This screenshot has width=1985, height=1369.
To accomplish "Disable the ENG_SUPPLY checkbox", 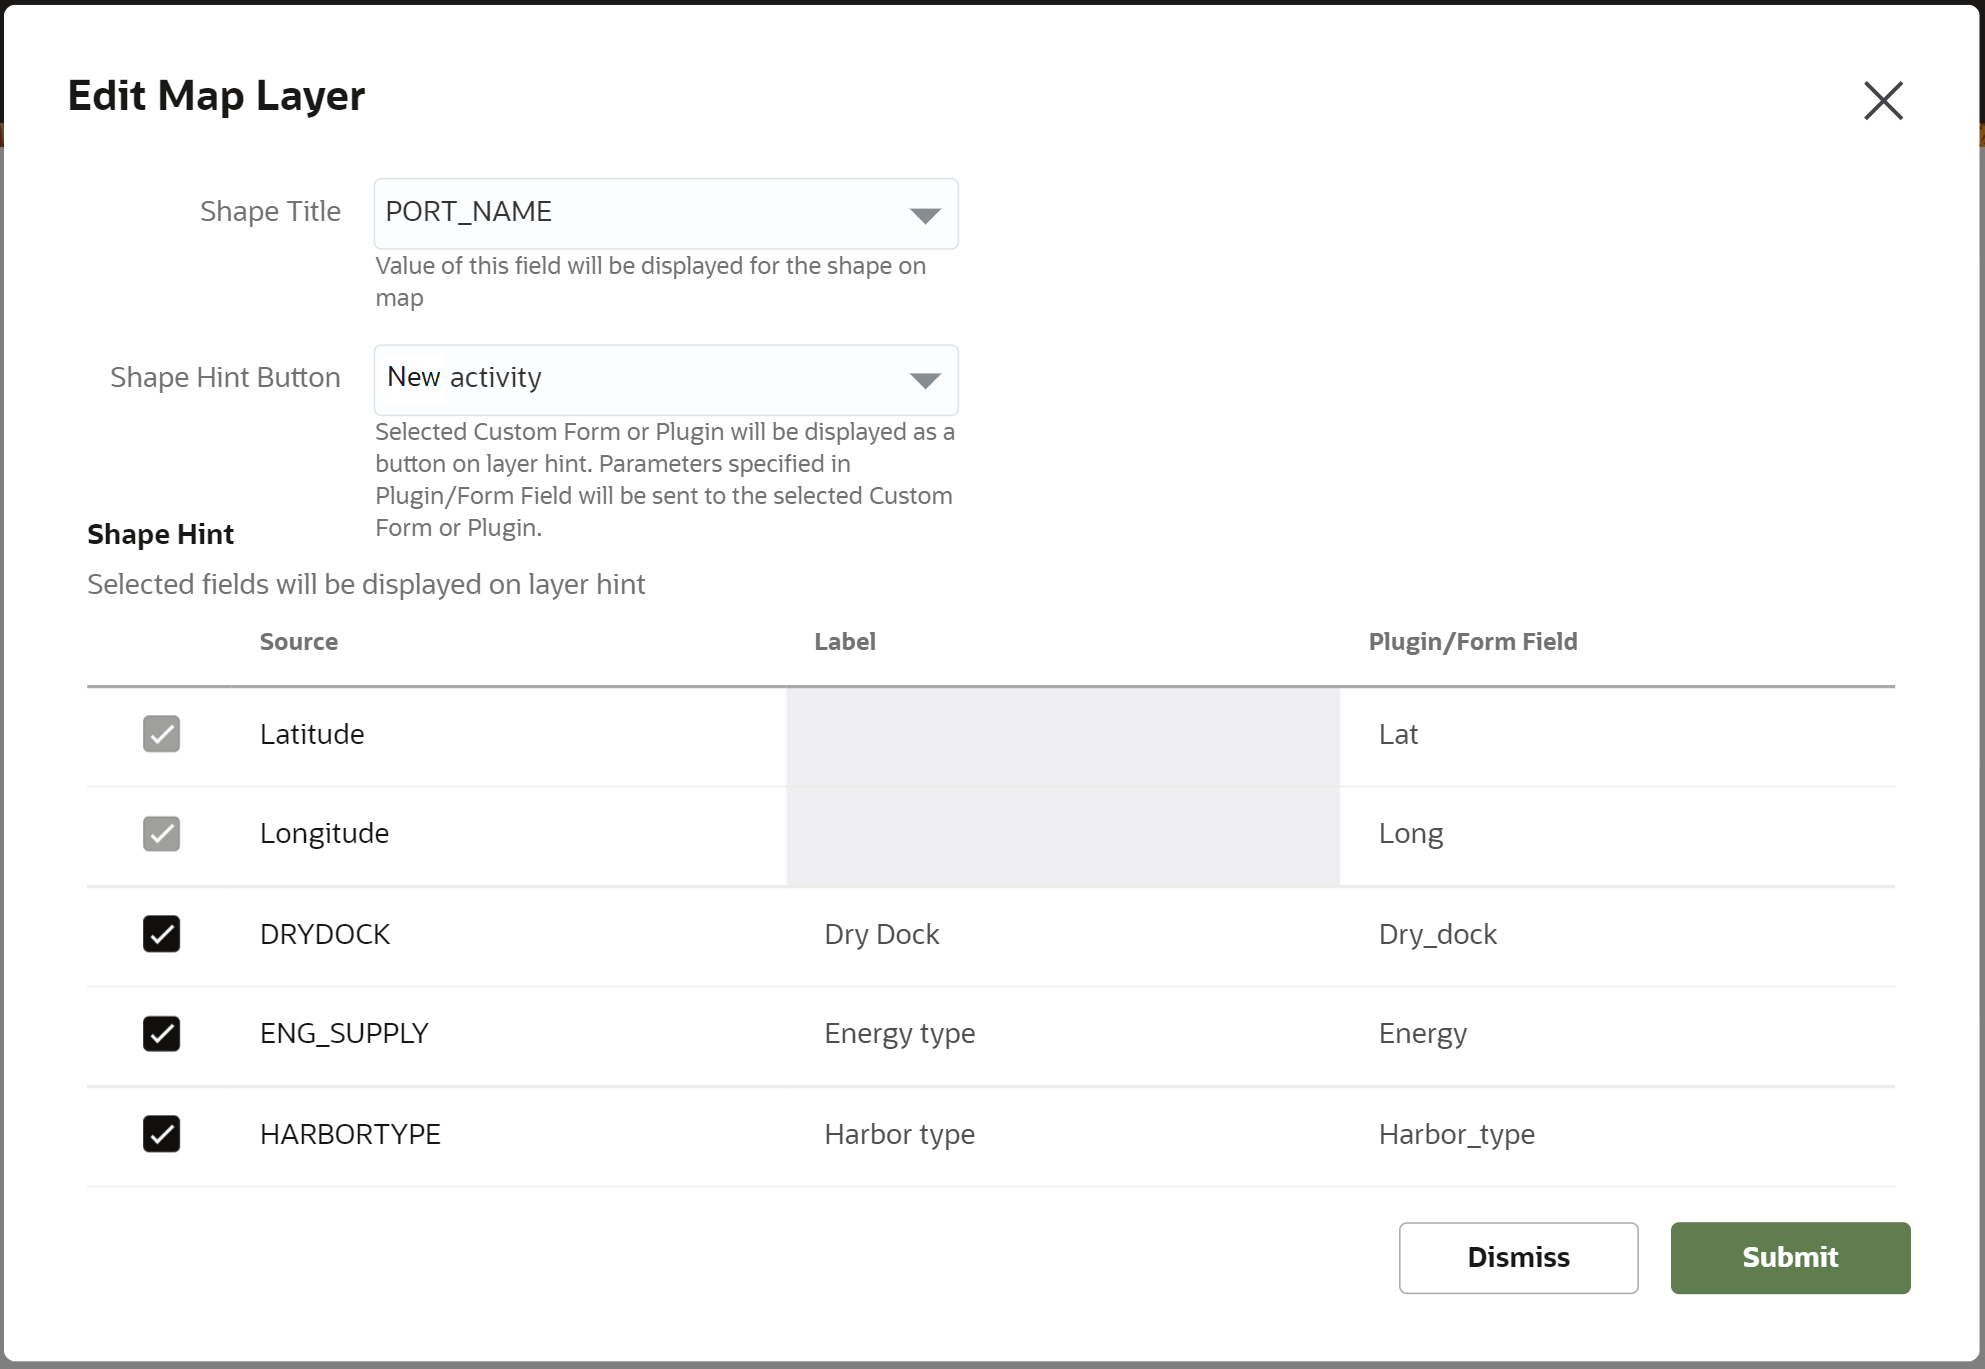I will 161,1034.
